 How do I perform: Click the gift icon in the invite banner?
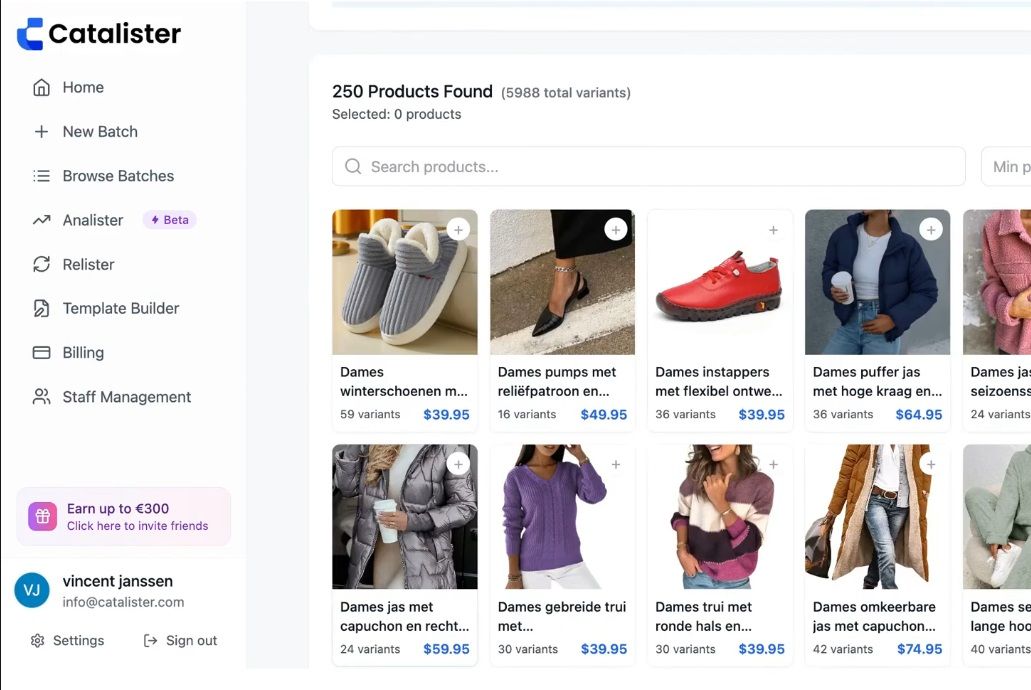[x=43, y=516]
